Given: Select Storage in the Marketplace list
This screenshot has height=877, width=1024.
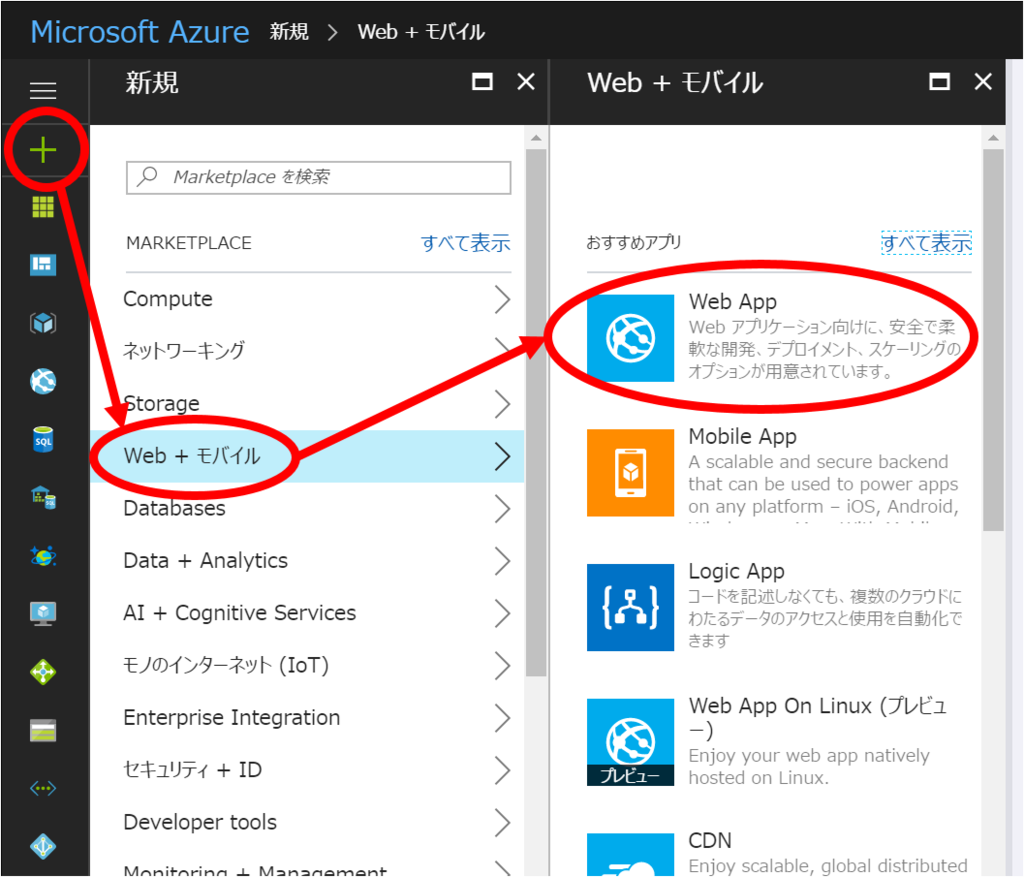Looking at the screenshot, I should click(x=308, y=404).
